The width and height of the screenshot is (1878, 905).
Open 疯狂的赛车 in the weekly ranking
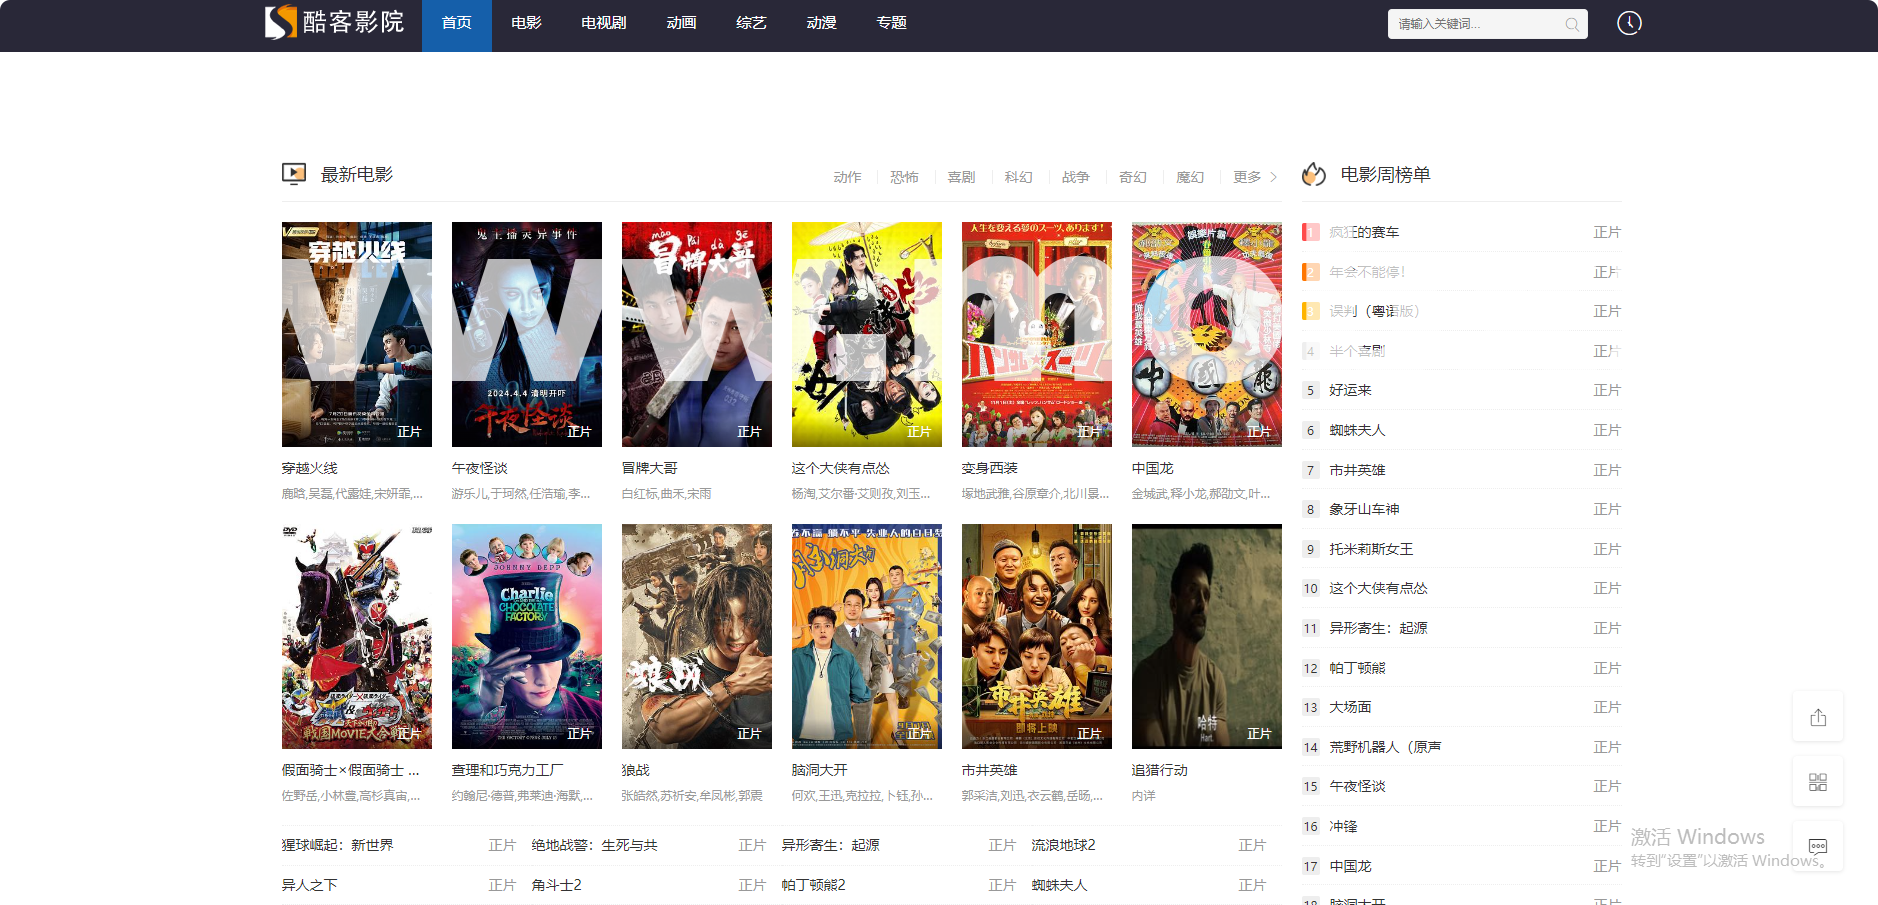point(1364,232)
